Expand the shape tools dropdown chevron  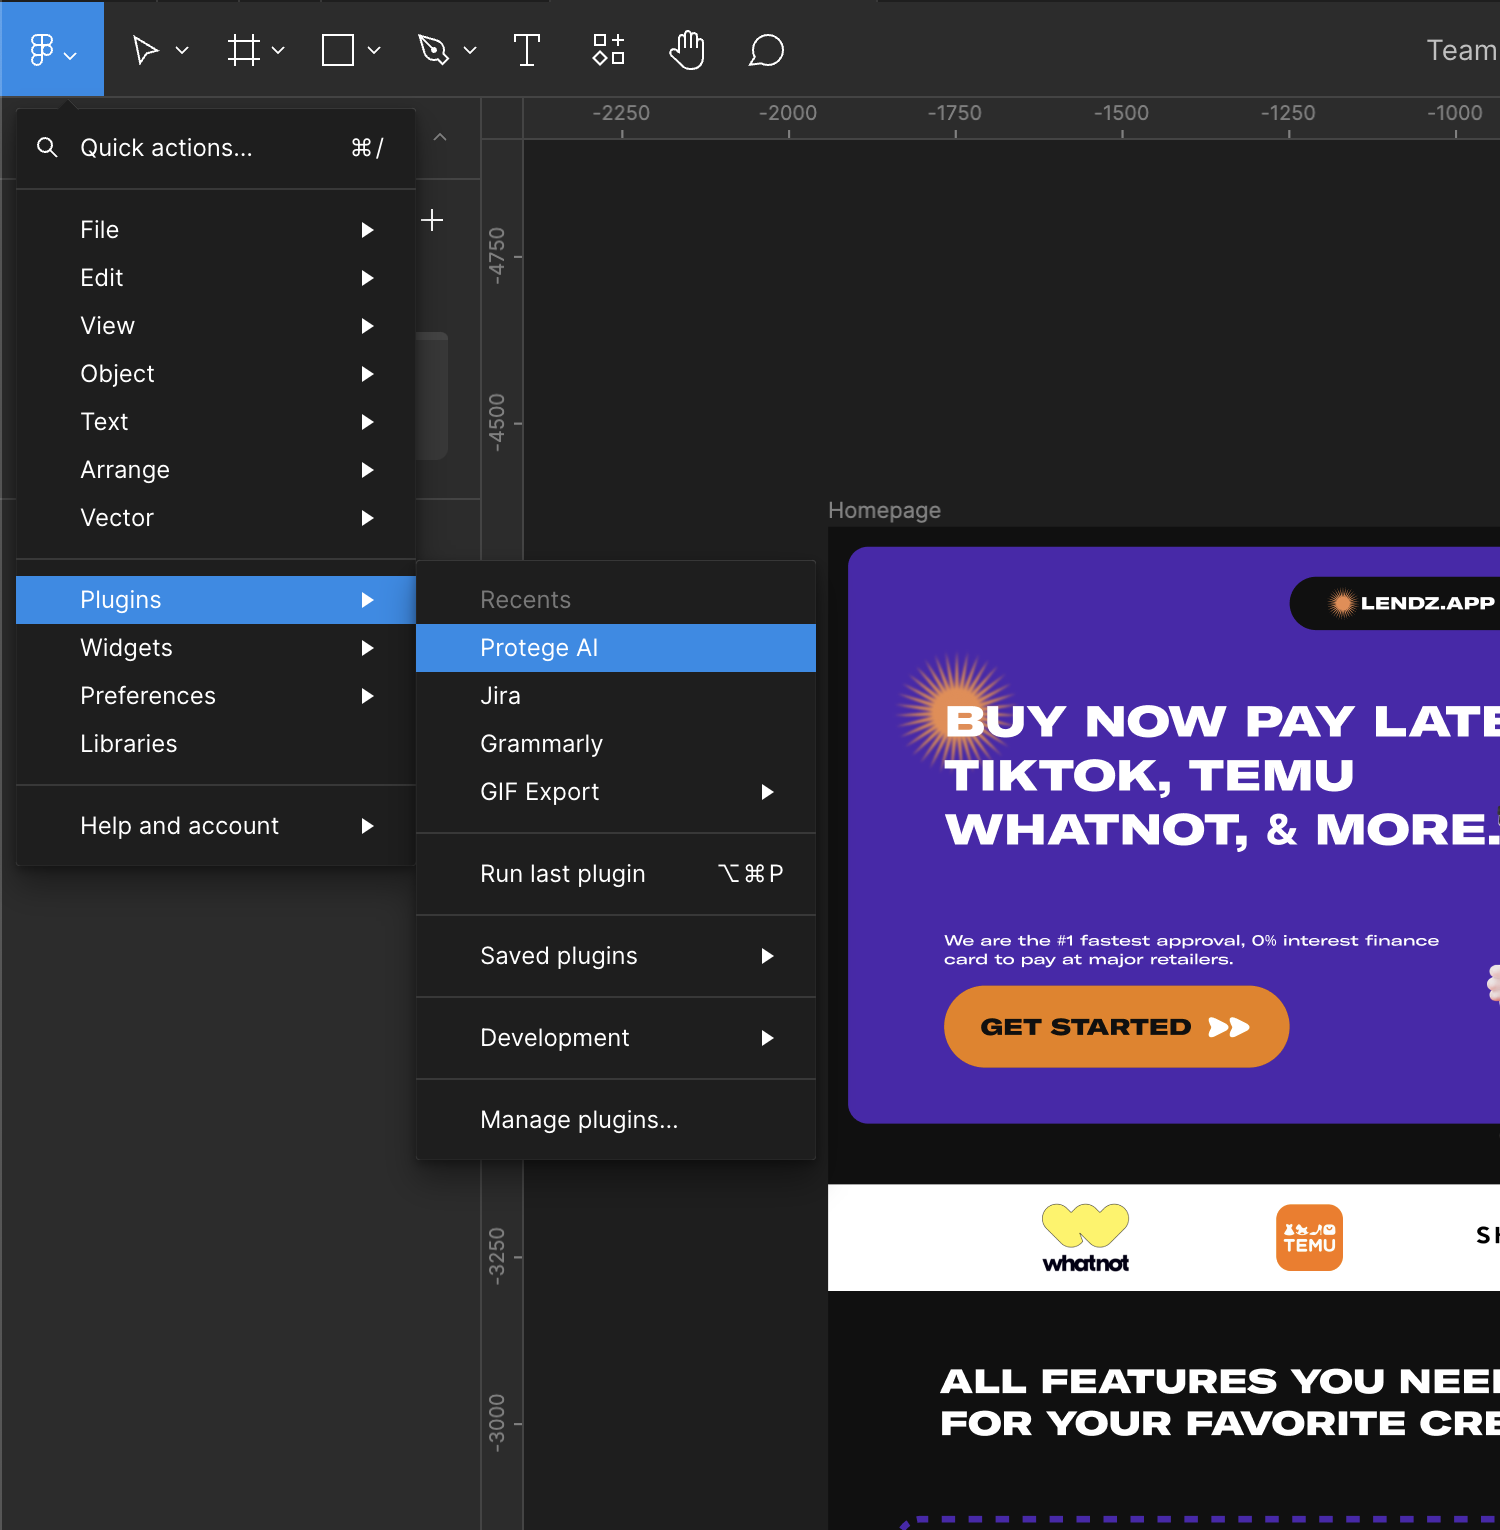(374, 50)
